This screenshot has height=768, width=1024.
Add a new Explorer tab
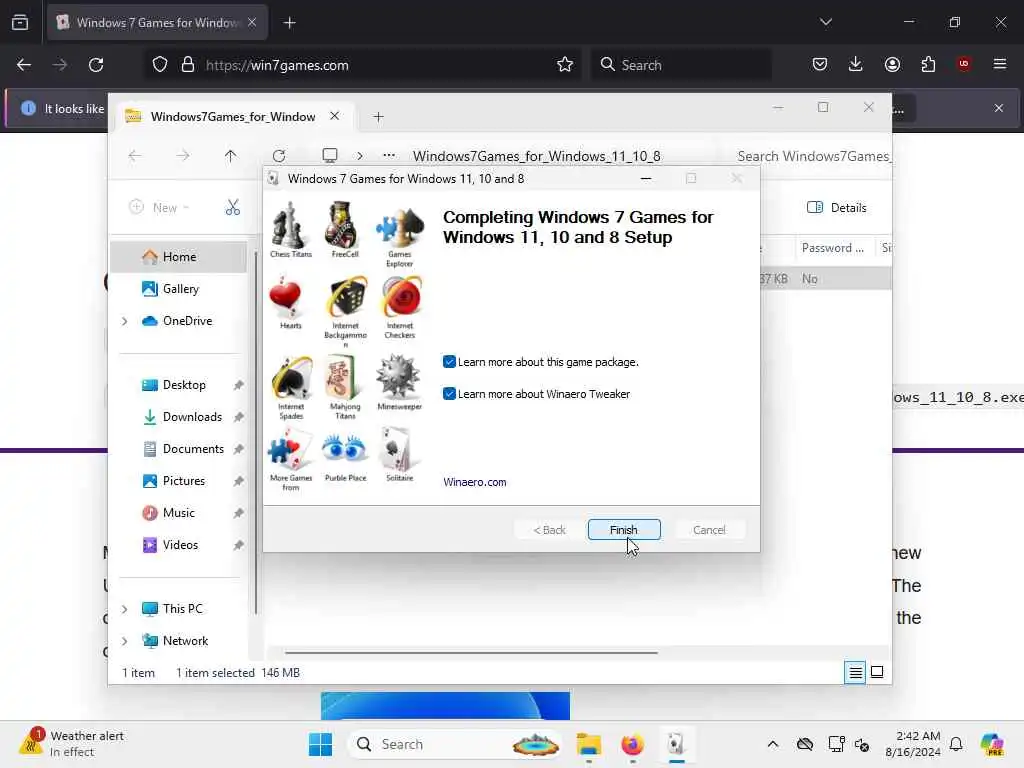coord(378,117)
